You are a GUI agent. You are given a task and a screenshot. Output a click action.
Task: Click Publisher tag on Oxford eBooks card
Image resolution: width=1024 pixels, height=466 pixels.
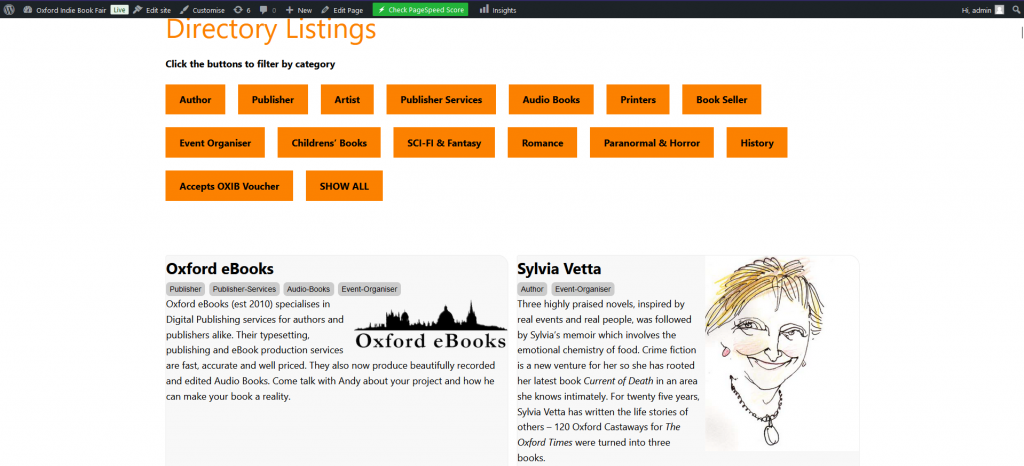[185, 289]
